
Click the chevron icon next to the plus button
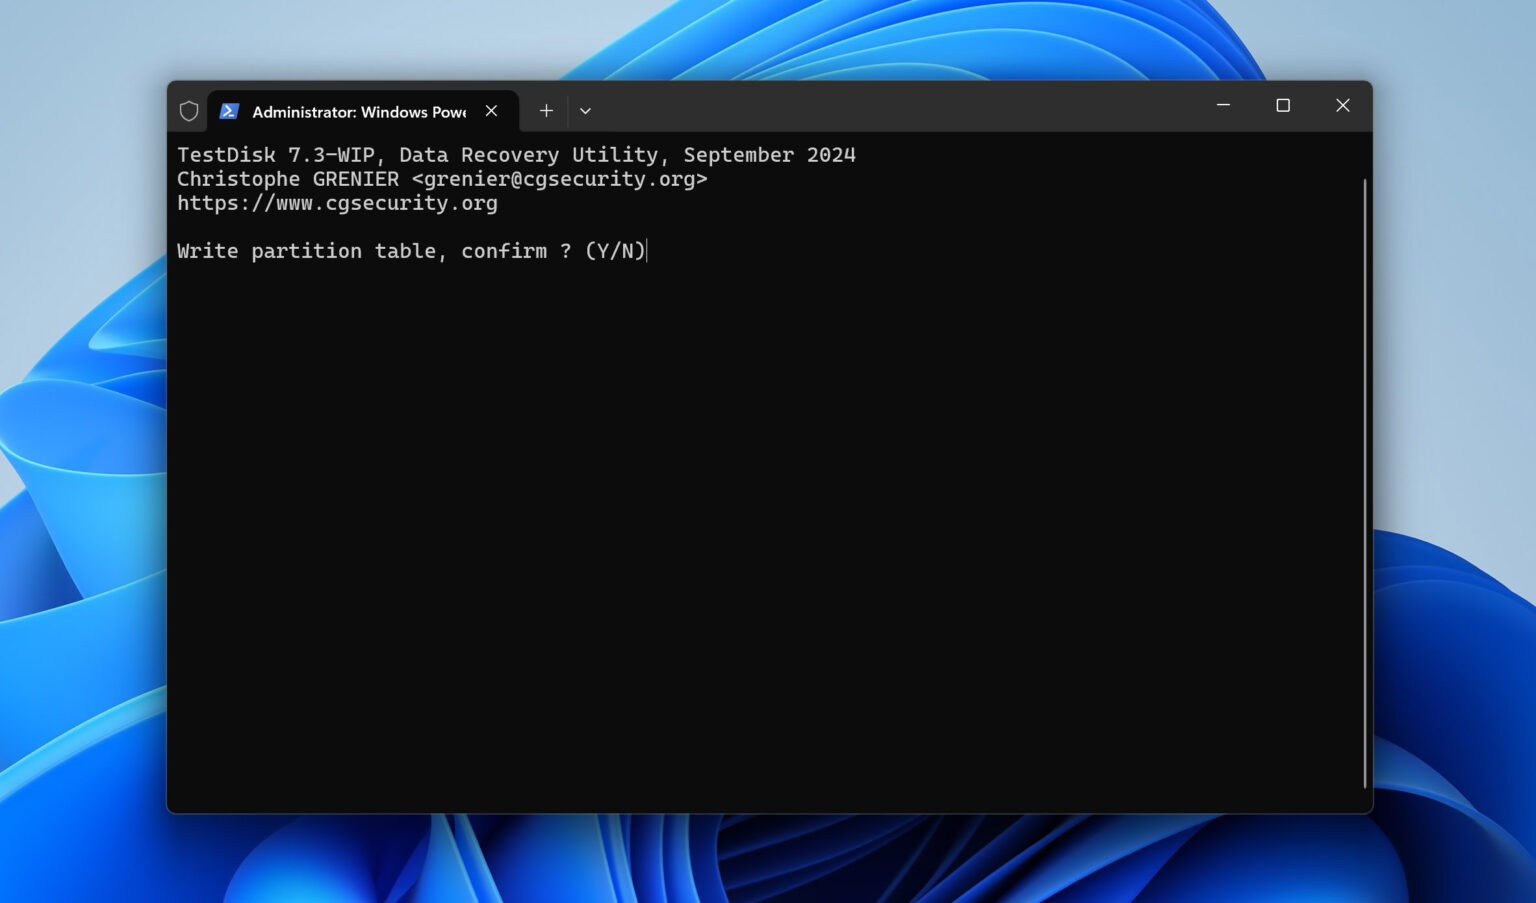click(586, 111)
